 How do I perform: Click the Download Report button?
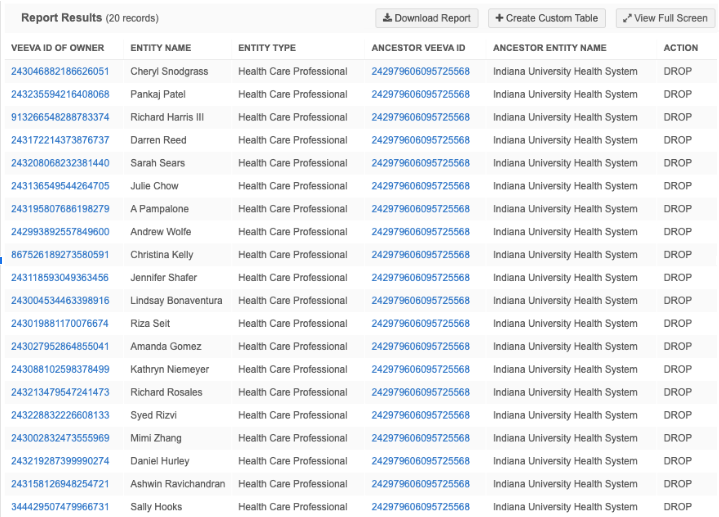pyautogui.click(x=426, y=18)
